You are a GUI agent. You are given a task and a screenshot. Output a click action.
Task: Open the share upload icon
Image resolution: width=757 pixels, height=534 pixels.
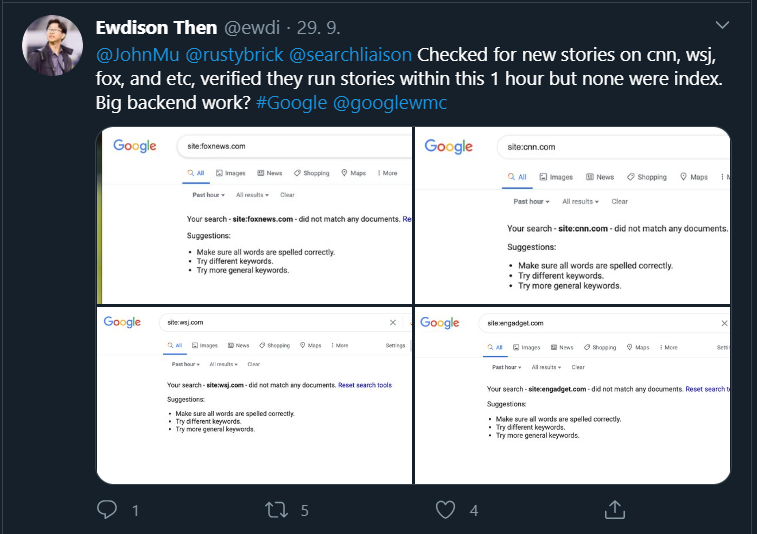pos(615,509)
